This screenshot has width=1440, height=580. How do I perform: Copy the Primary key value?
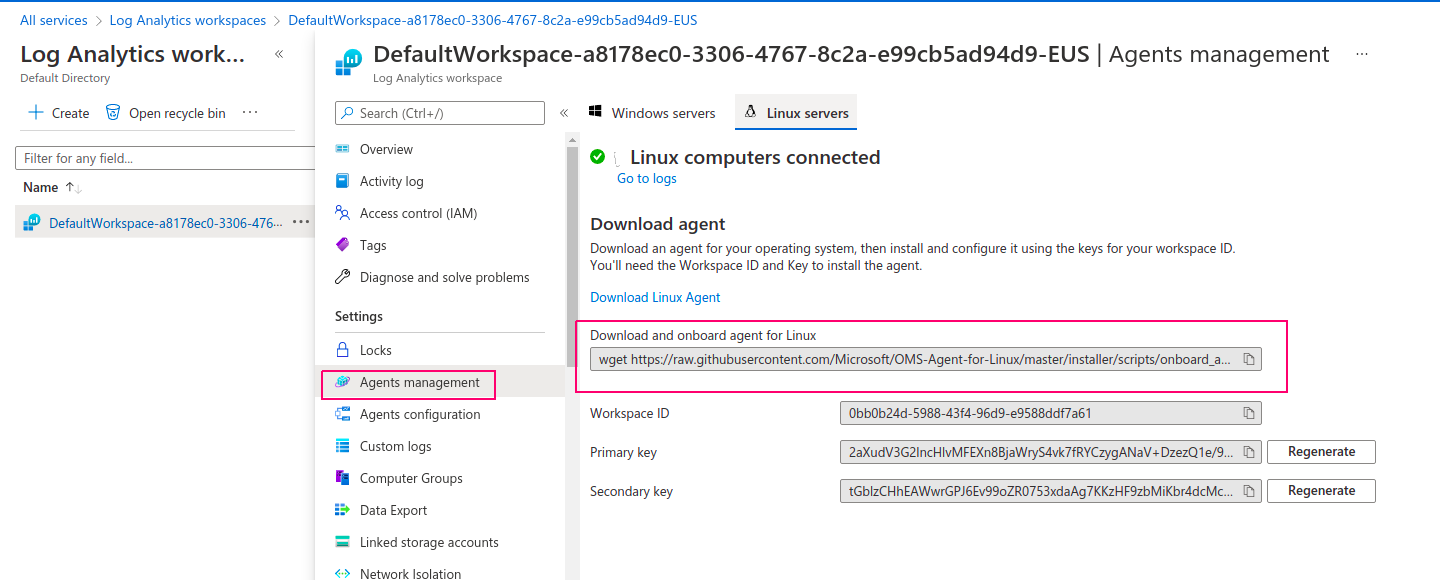click(x=1249, y=452)
